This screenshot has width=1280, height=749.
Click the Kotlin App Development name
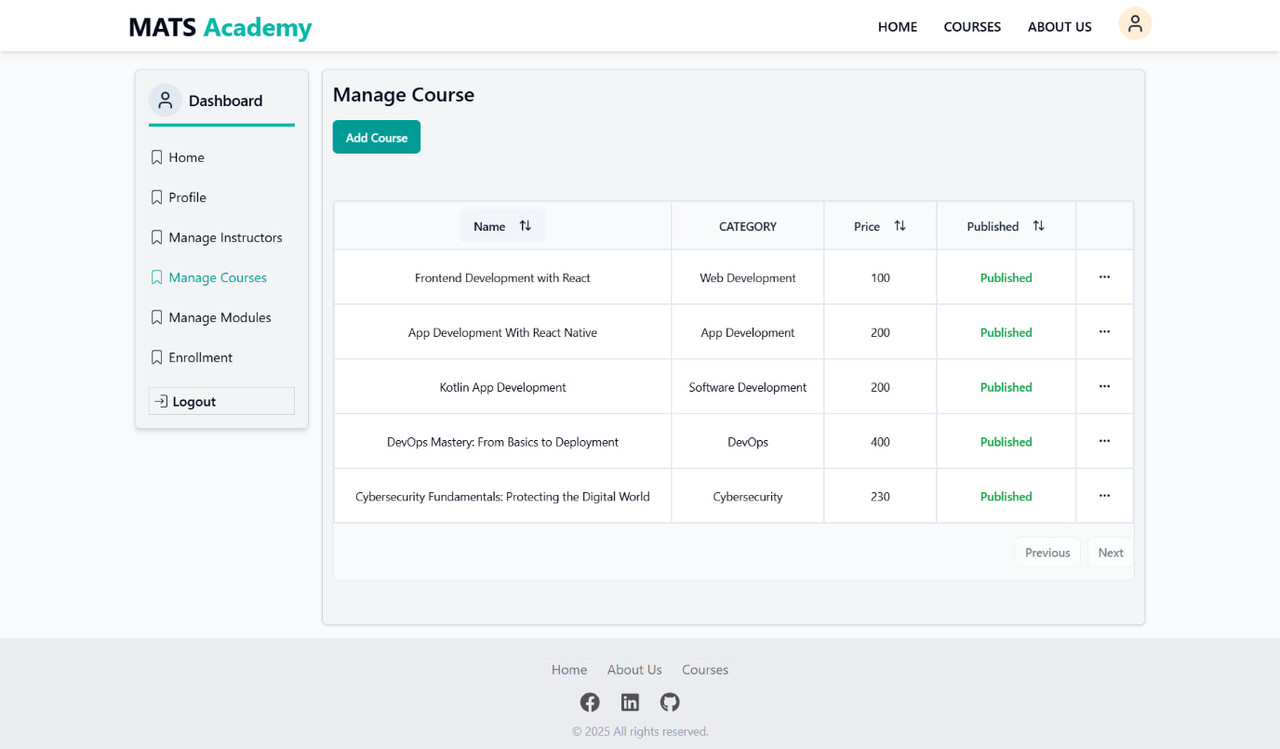point(502,387)
